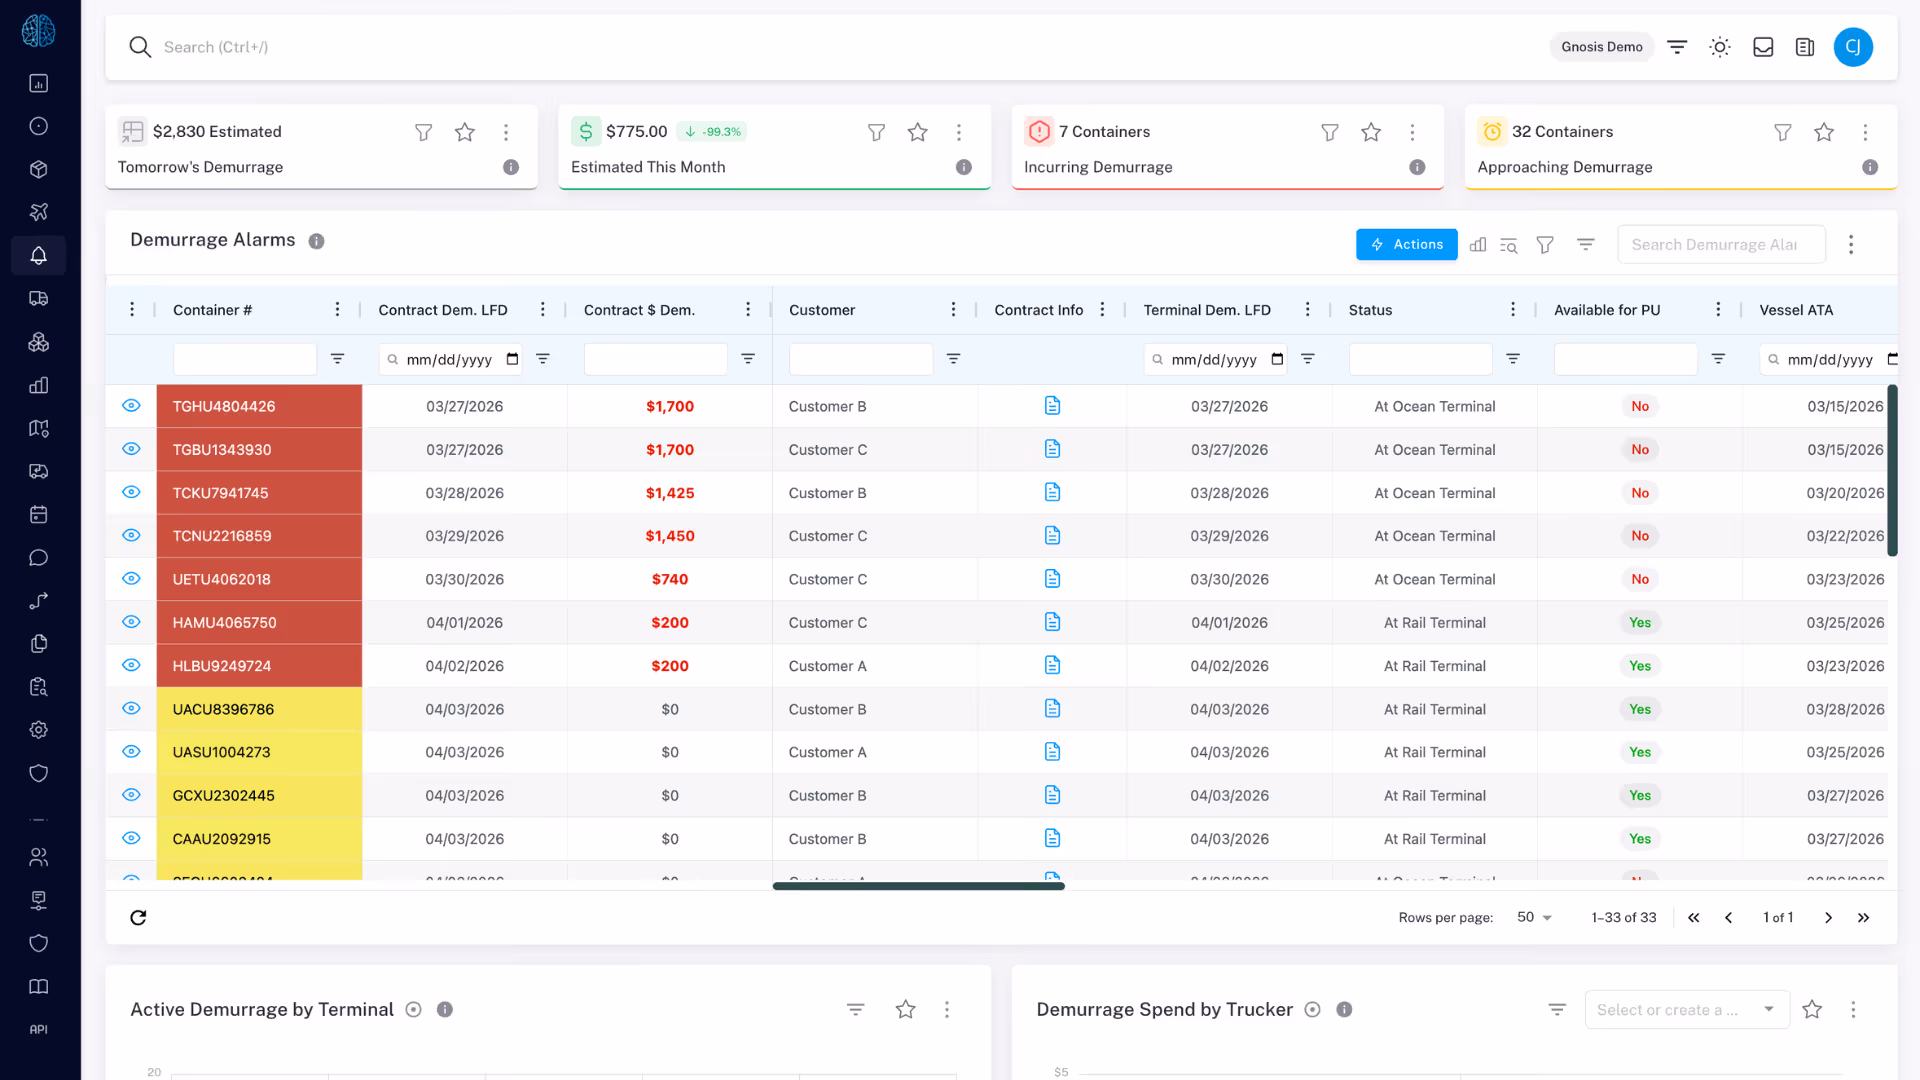Filter the Incurring Demurrage card funnel
Viewport: 1920px width, 1080px height.
pyautogui.click(x=1329, y=132)
